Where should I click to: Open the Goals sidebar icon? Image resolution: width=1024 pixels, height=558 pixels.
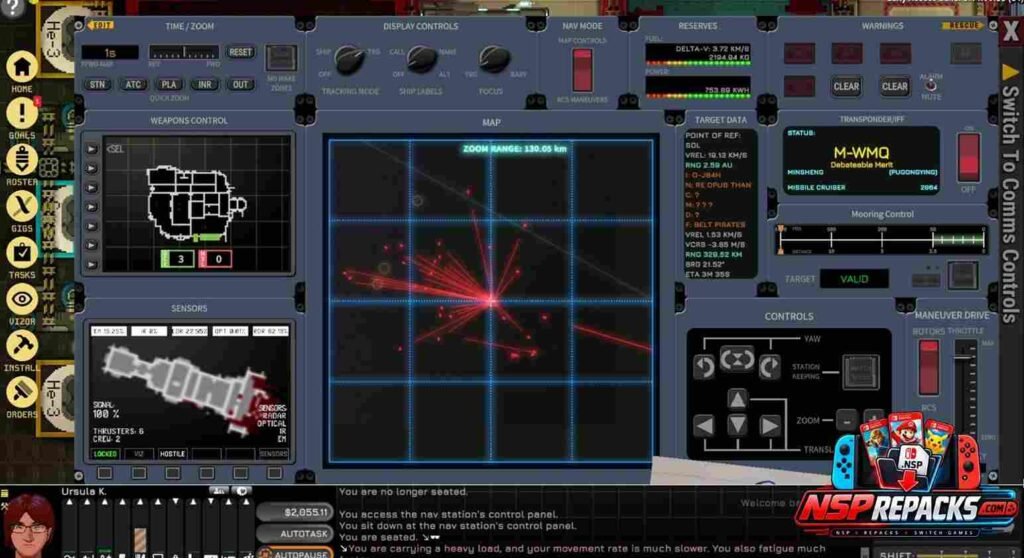tap(22, 113)
